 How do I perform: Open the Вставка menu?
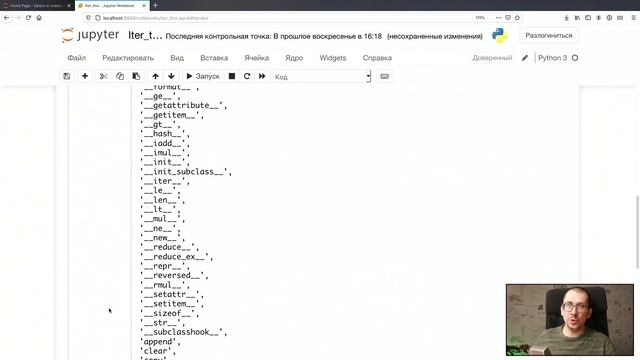pyautogui.click(x=214, y=58)
